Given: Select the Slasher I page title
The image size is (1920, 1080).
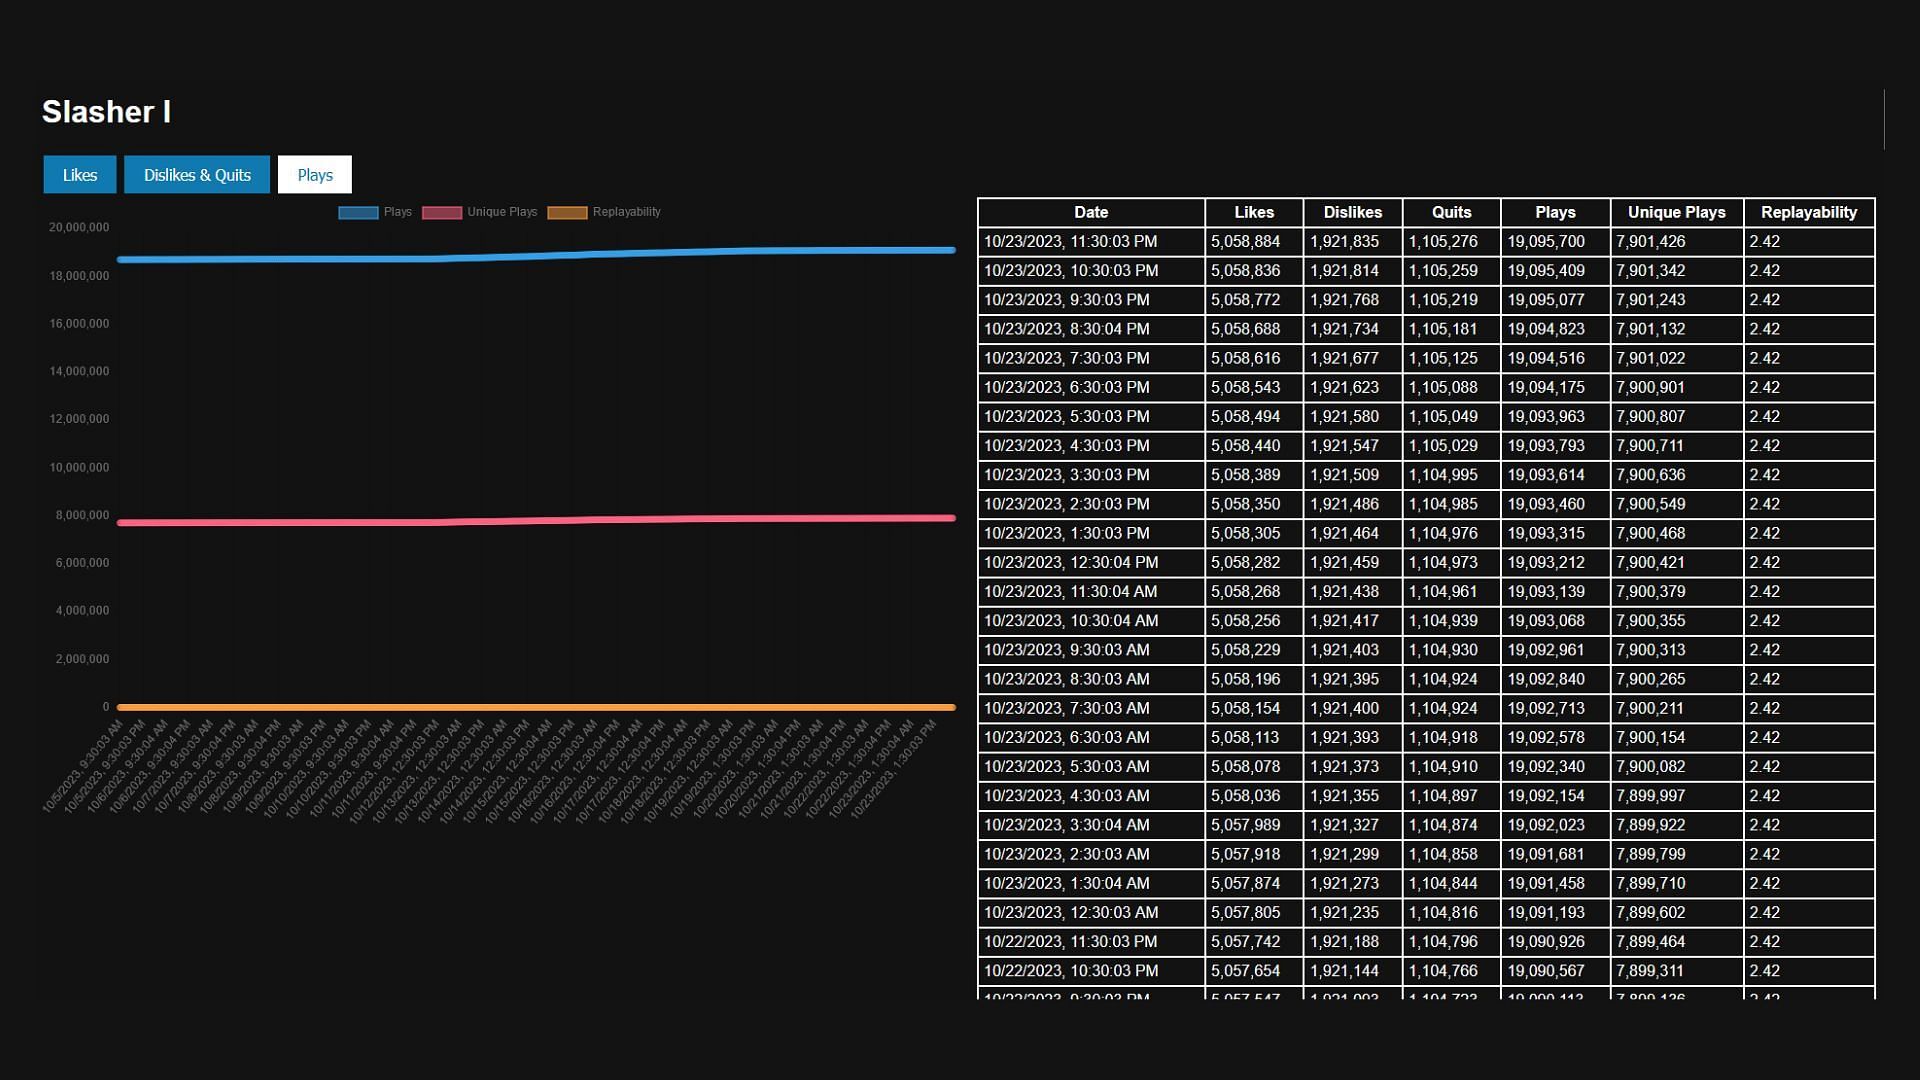Looking at the screenshot, I should click(107, 112).
